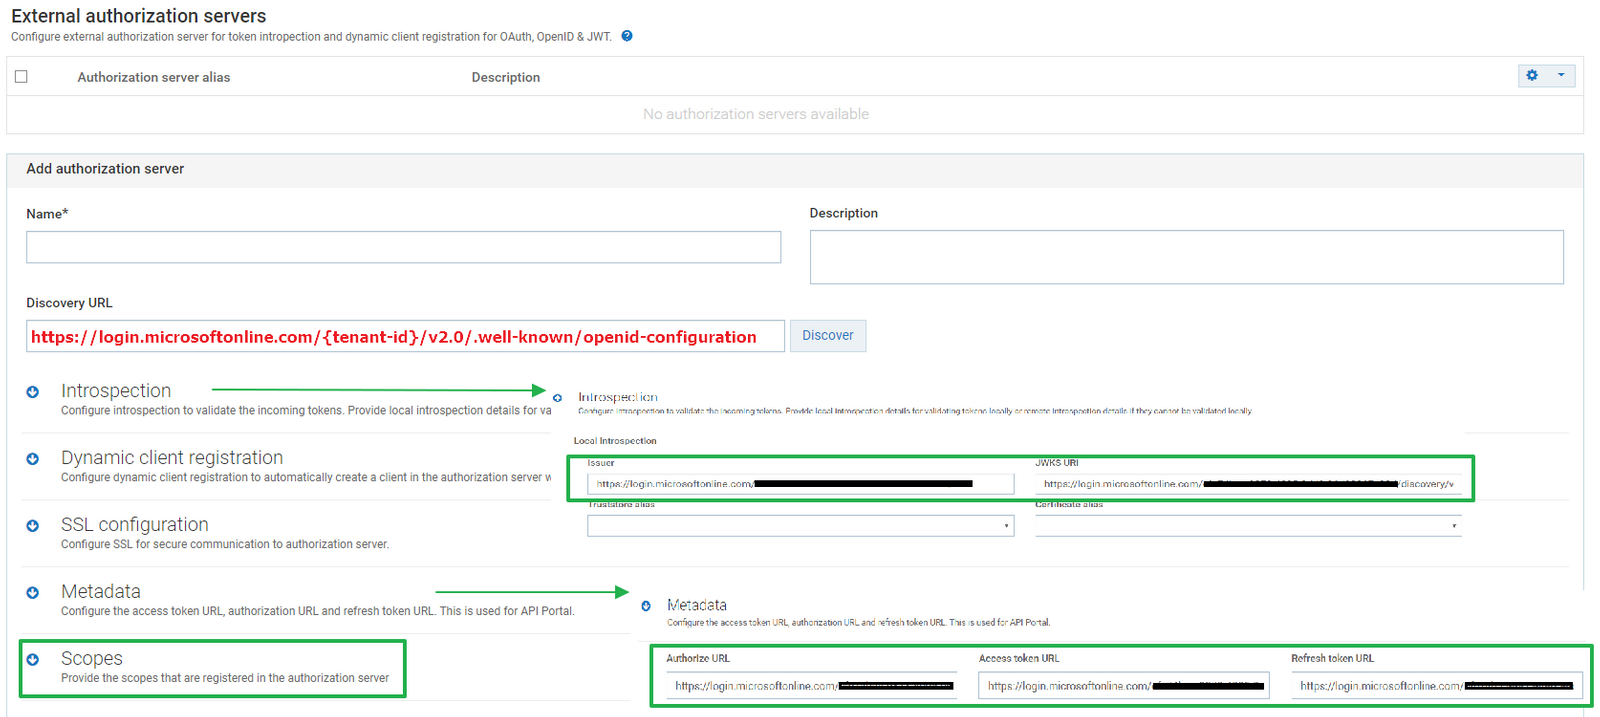The image size is (1600, 717).
Task: Expand the SSL configuration section icon
Action: click(x=33, y=526)
